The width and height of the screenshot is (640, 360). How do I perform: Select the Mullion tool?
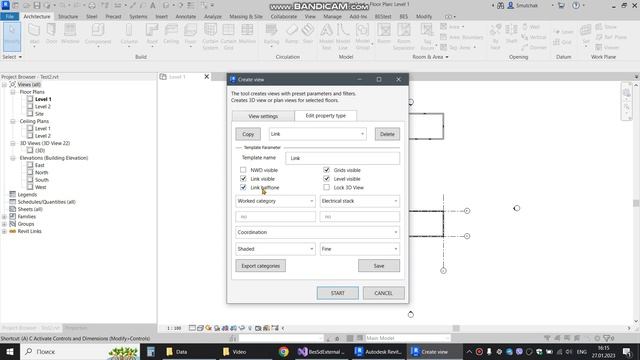[247, 34]
